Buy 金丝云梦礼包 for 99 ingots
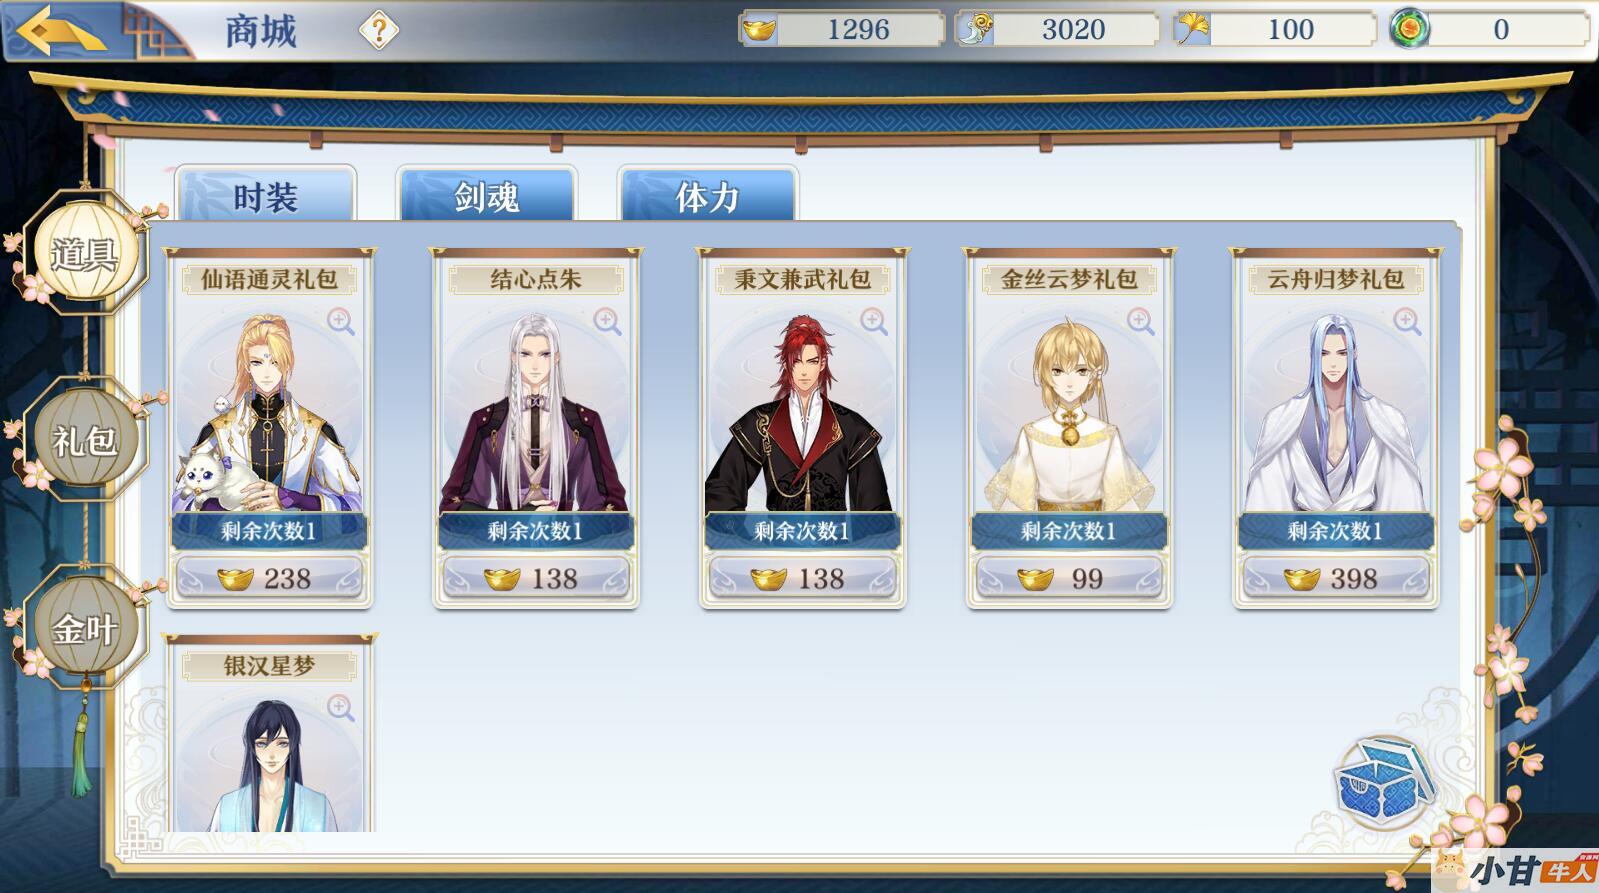The height and width of the screenshot is (893, 1599). pos(1069,578)
